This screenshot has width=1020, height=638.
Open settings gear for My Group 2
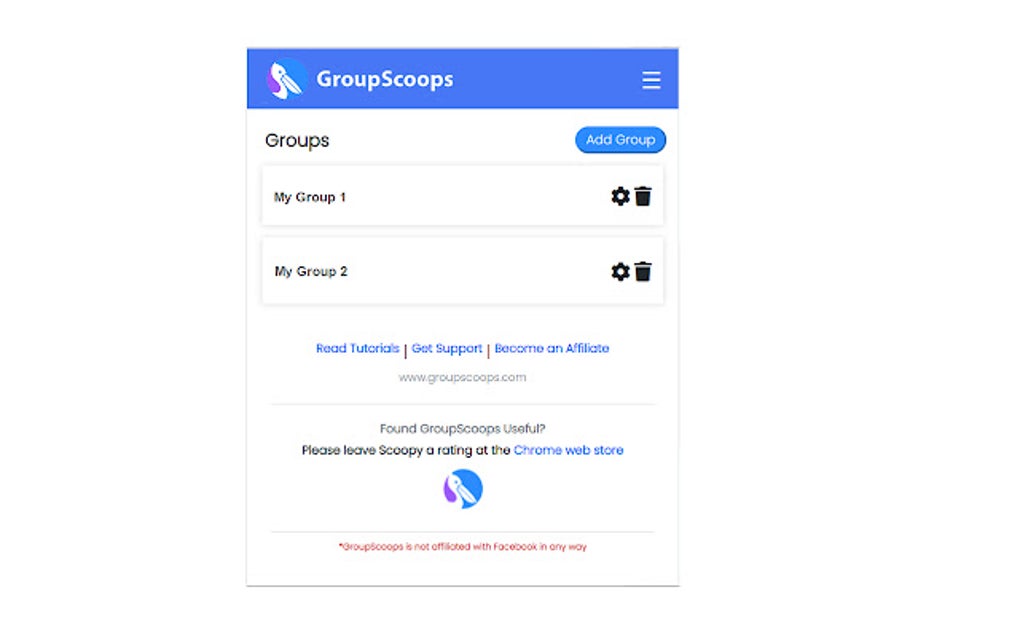(x=621, y=272)
